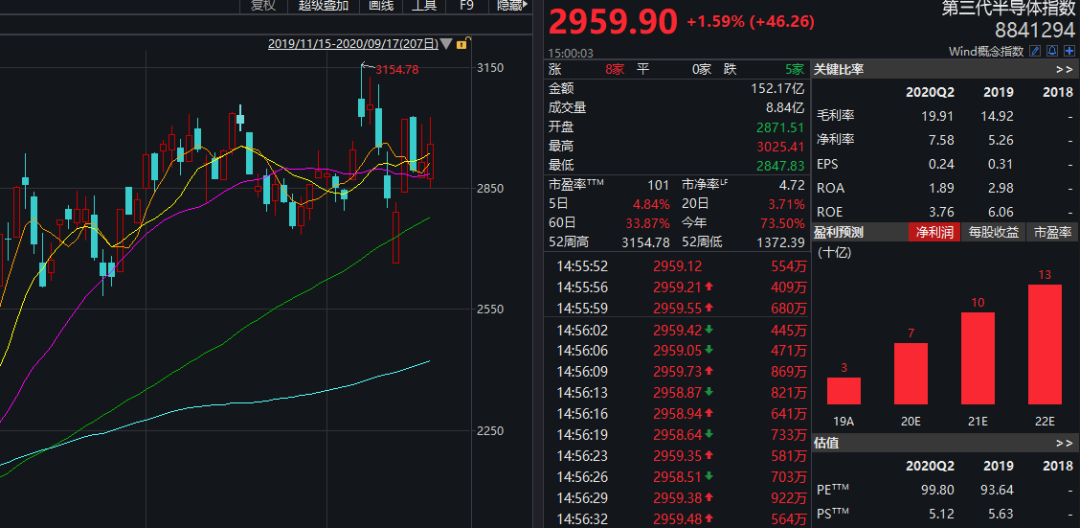Switch to the 每股收益 tab
The width and height of the screenshot is (1080, 528).
(x=993, y=232)
